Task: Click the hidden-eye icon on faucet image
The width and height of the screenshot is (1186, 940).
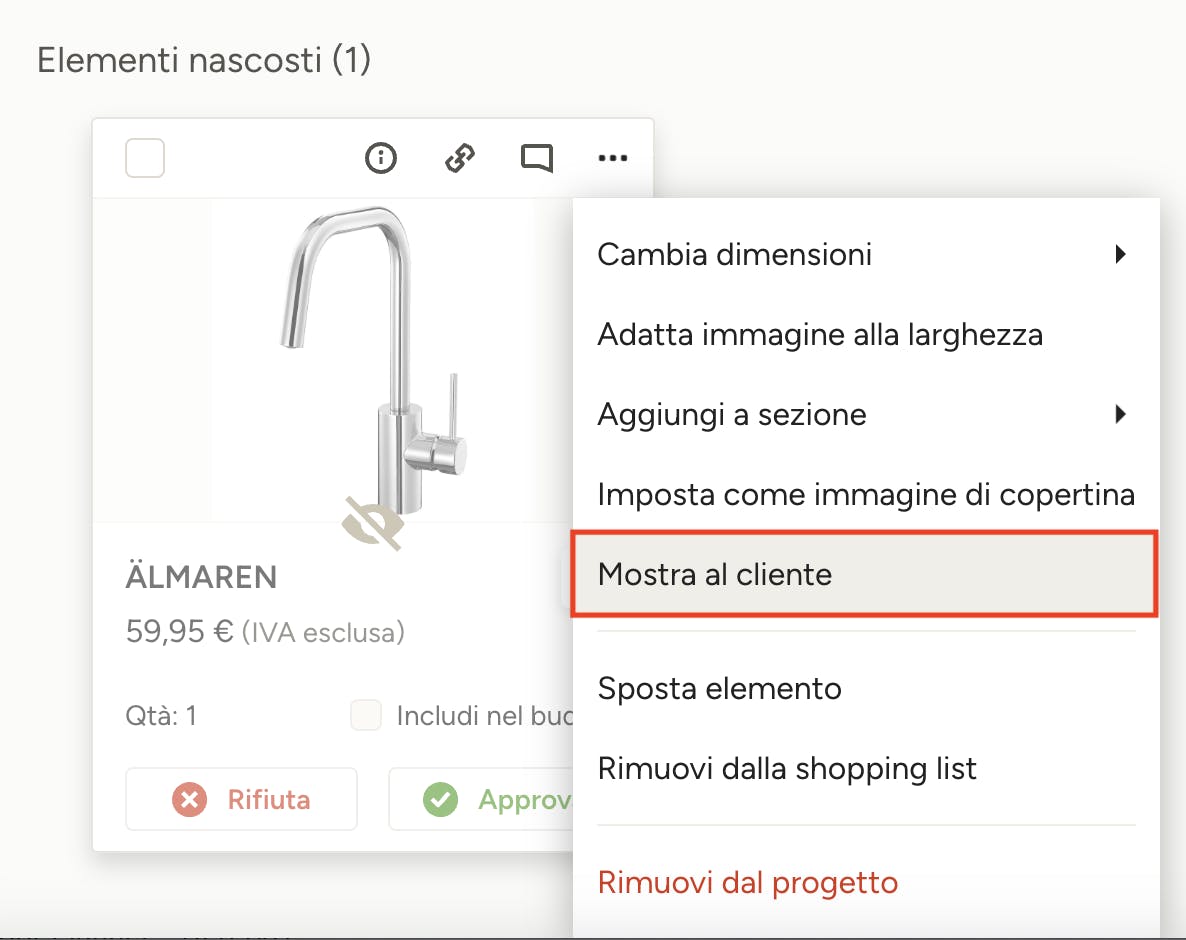Action: click(373, 523)
